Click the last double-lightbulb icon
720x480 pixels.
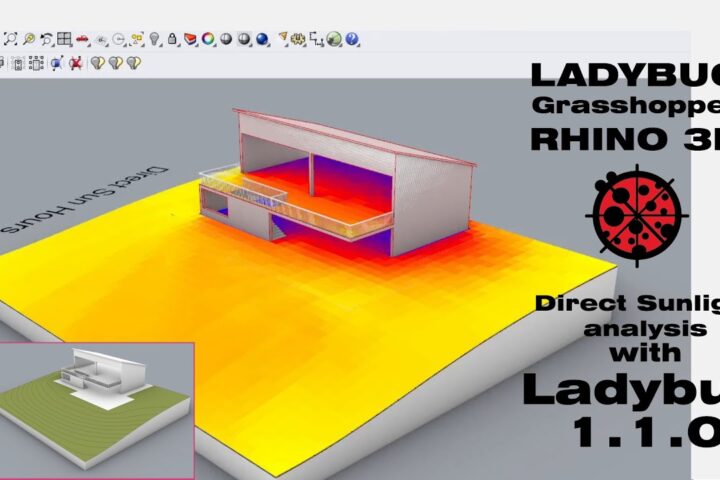tap(133, 63)
